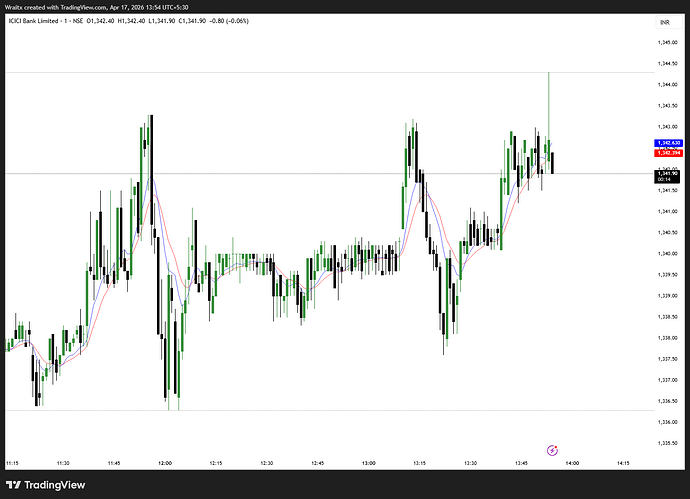Click the purple lightning event icon
Screen dimensions: 690x499
click(x=553, y=451)
